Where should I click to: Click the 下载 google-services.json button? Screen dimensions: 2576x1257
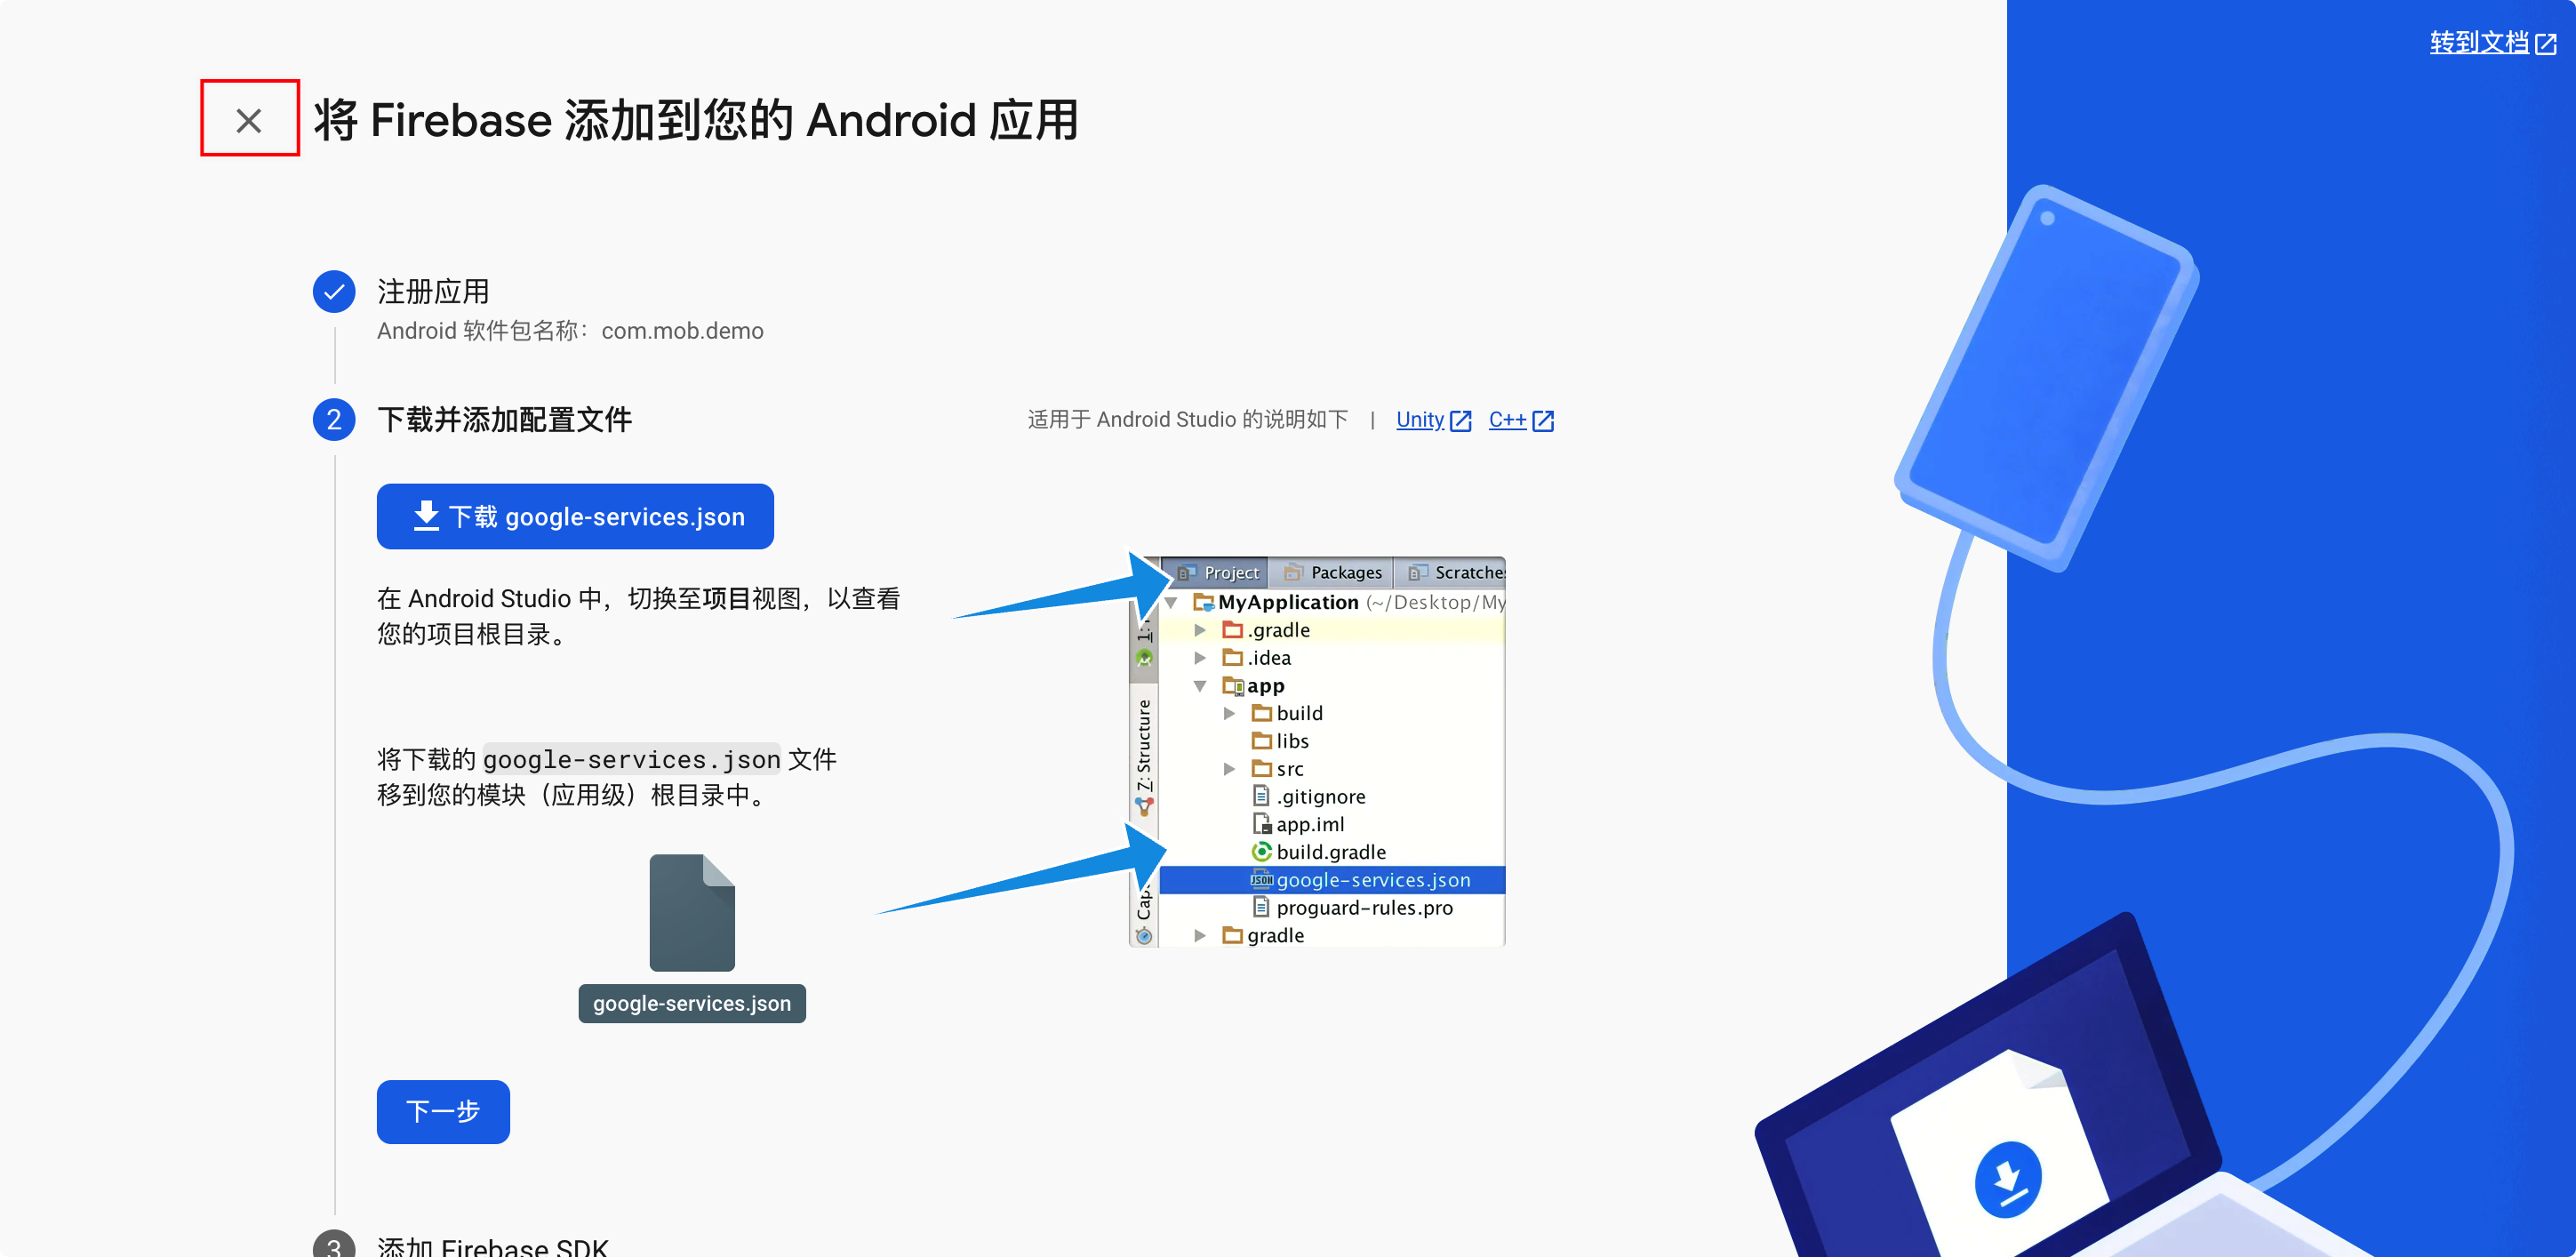[575, 516]
